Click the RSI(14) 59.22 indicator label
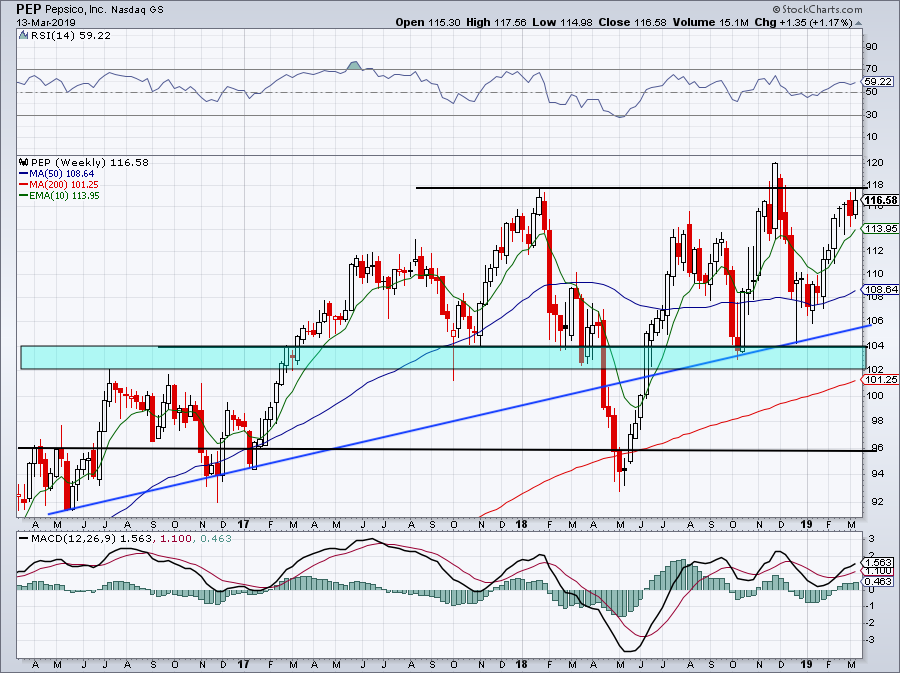The width and height of the screenshot is (900, 673). tap(71, 35)
